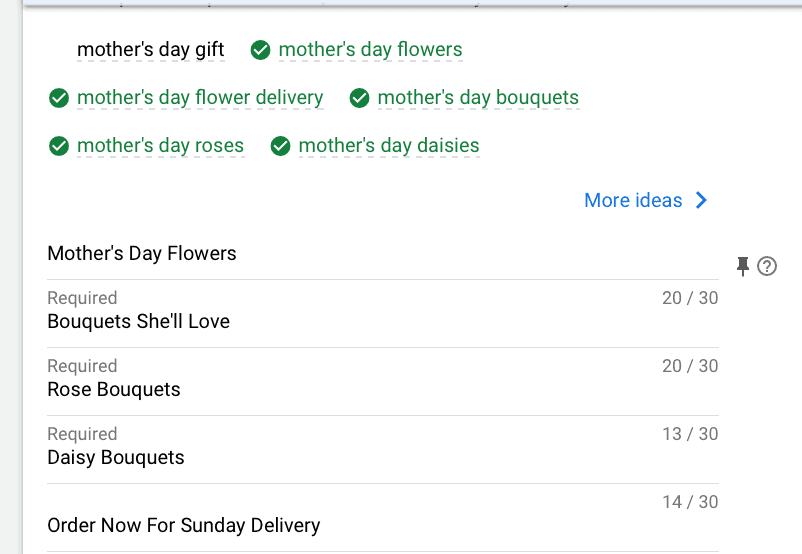
Task: Edit the Daisy Bouquets headline field
Action: 383,449
